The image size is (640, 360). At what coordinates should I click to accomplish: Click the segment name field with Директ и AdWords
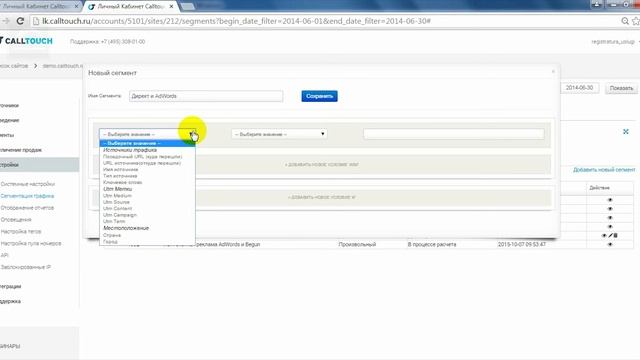206,96
